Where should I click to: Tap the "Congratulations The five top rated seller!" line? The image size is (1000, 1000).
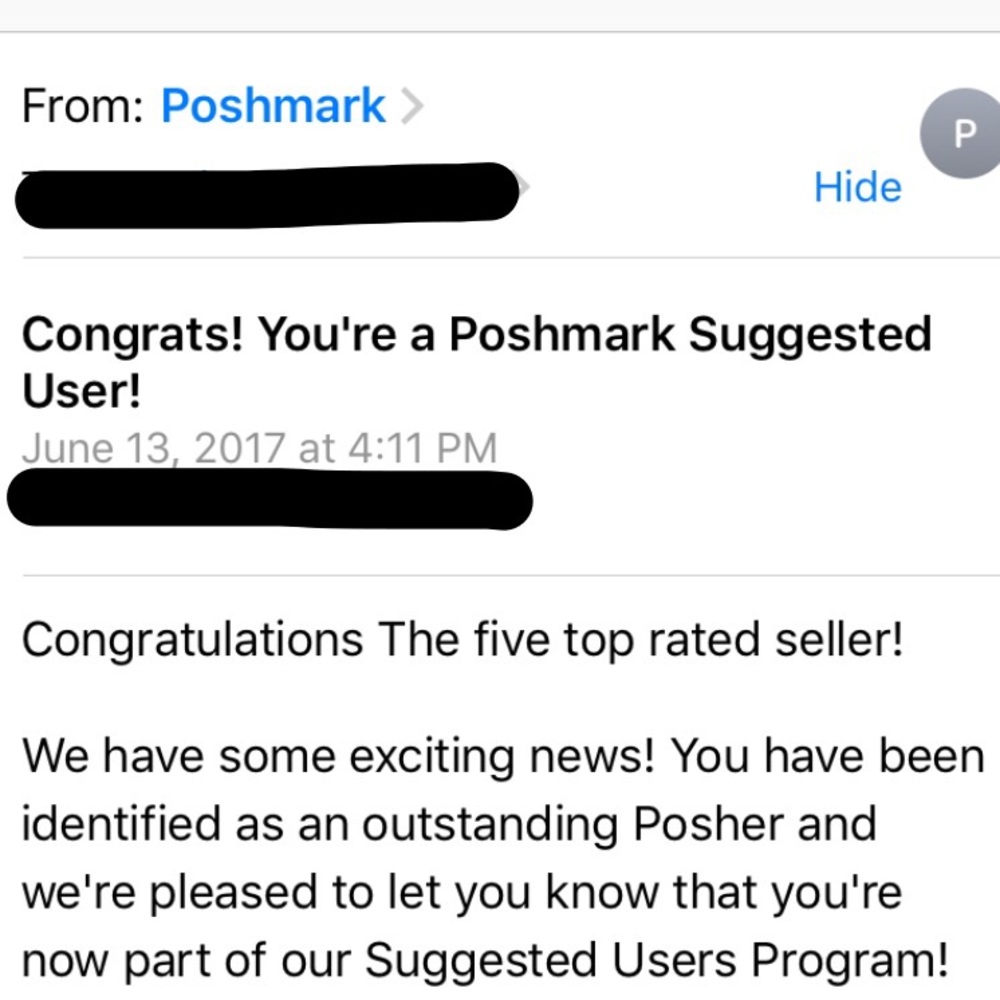462,640
